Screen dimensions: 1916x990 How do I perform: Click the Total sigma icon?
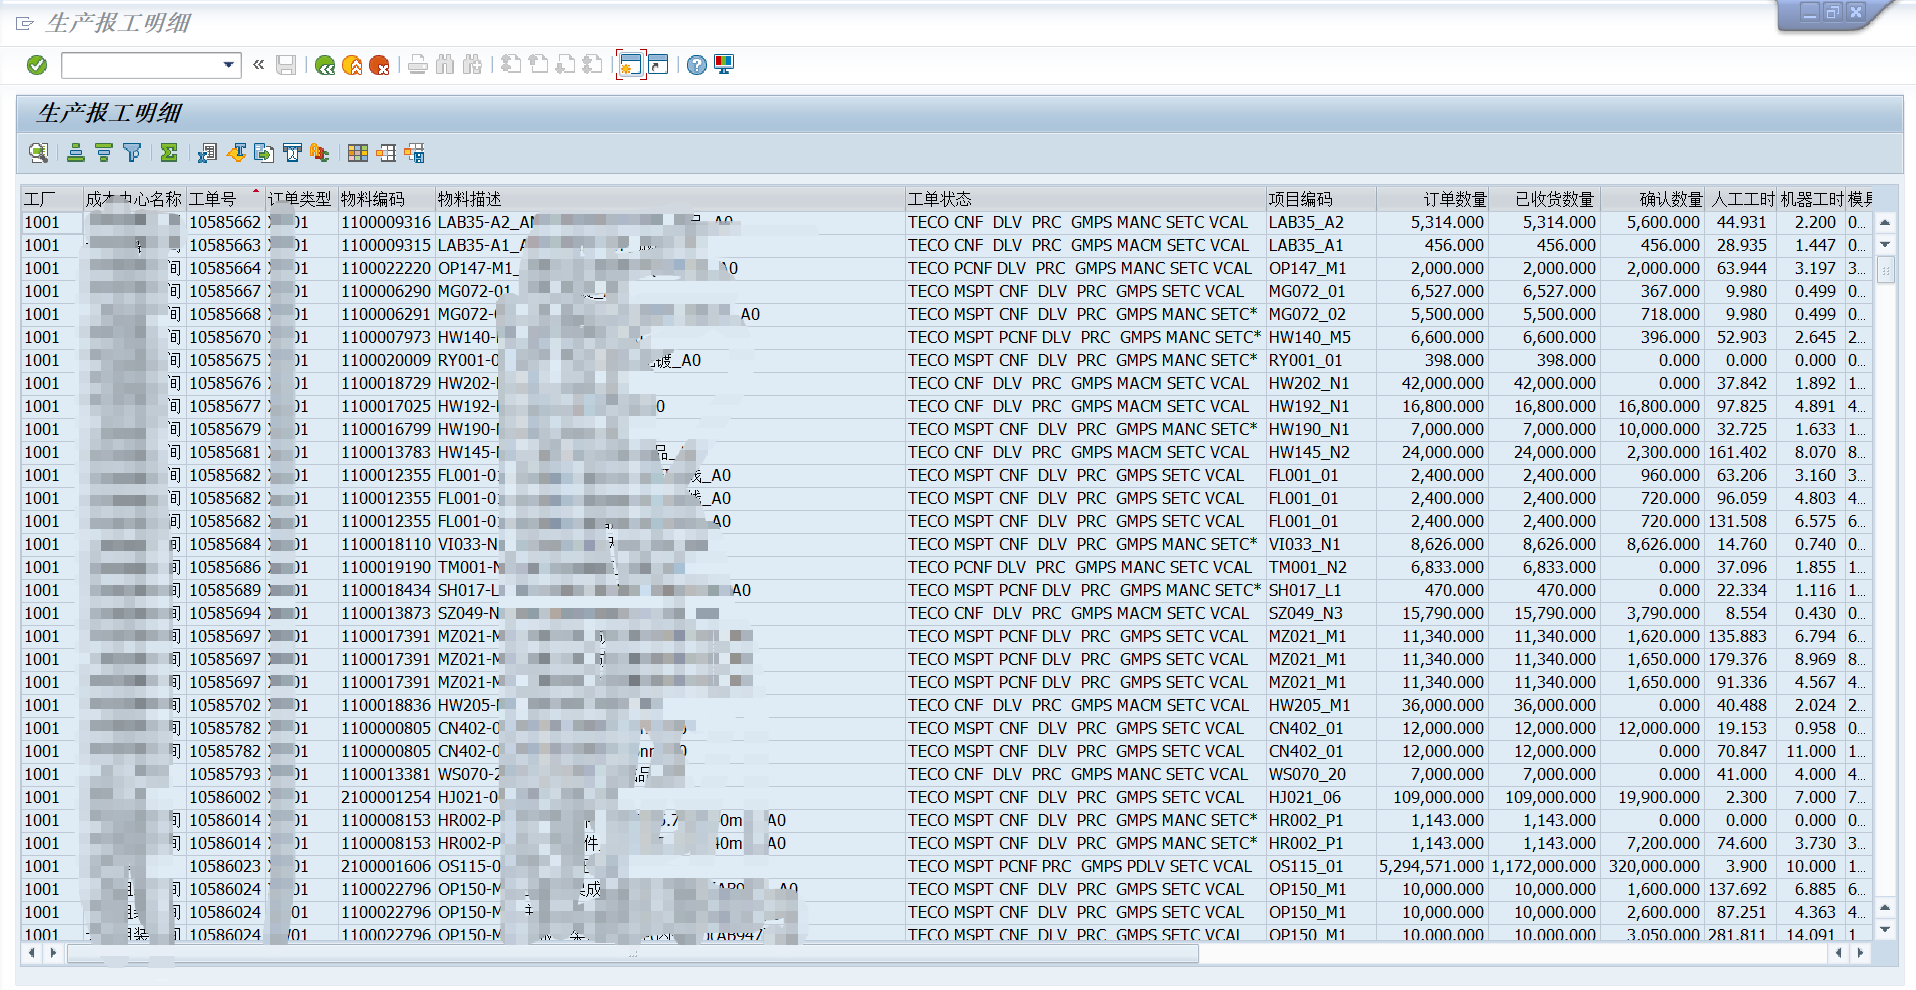pos(169,153)
